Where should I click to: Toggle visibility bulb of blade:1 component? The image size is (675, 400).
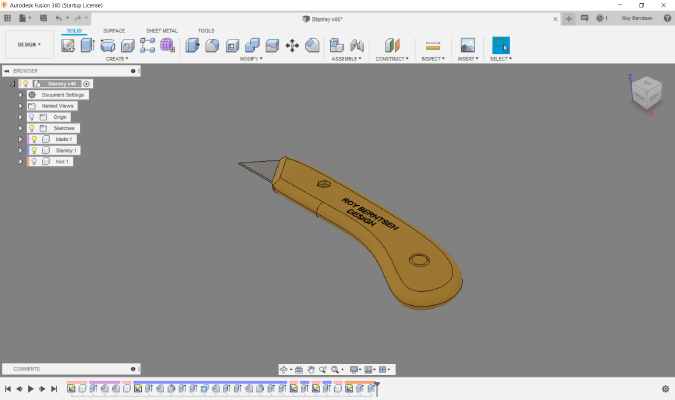[34, 139]
